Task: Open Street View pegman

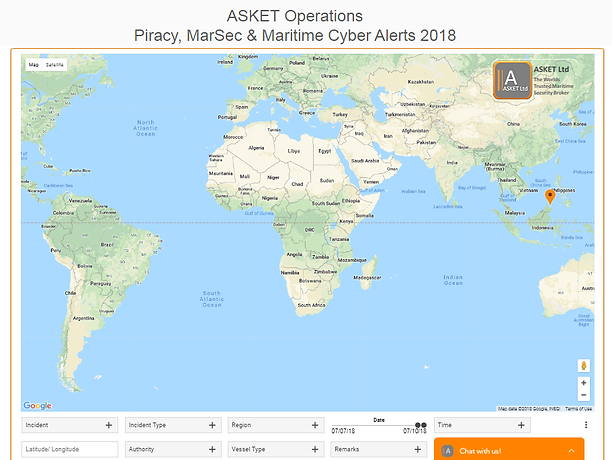Action: tap(584, 366)
